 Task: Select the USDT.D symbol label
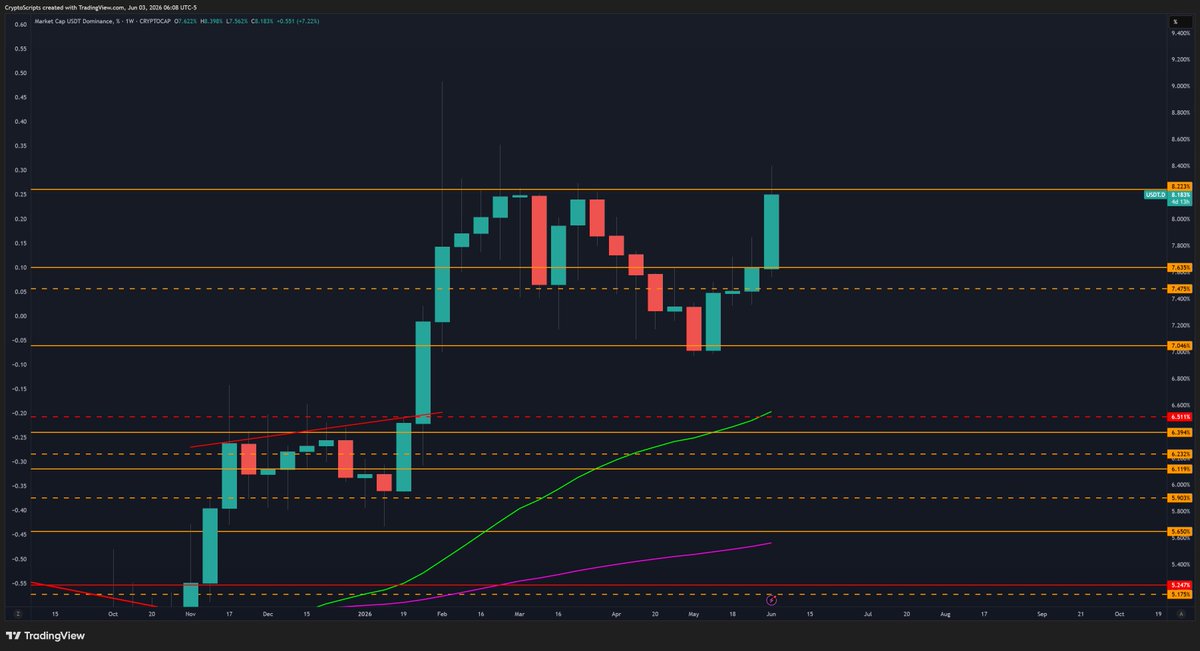click(x=1155, y=195)
